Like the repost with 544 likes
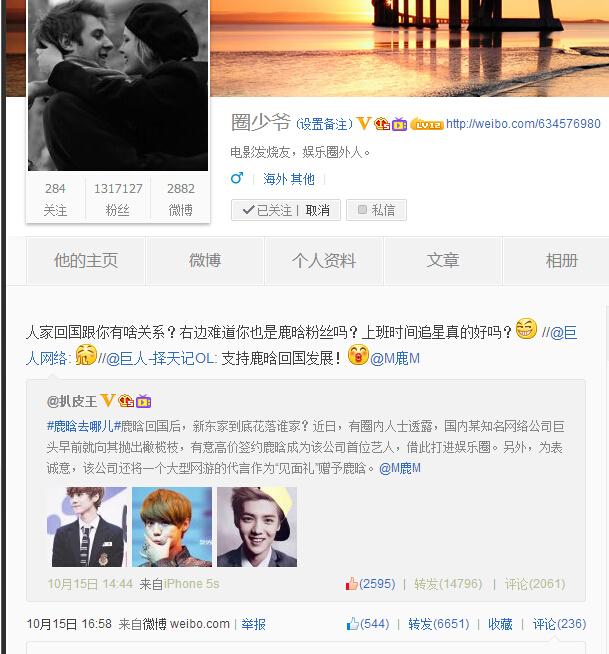The image size is (609, 654). click(x=367, y=624)
